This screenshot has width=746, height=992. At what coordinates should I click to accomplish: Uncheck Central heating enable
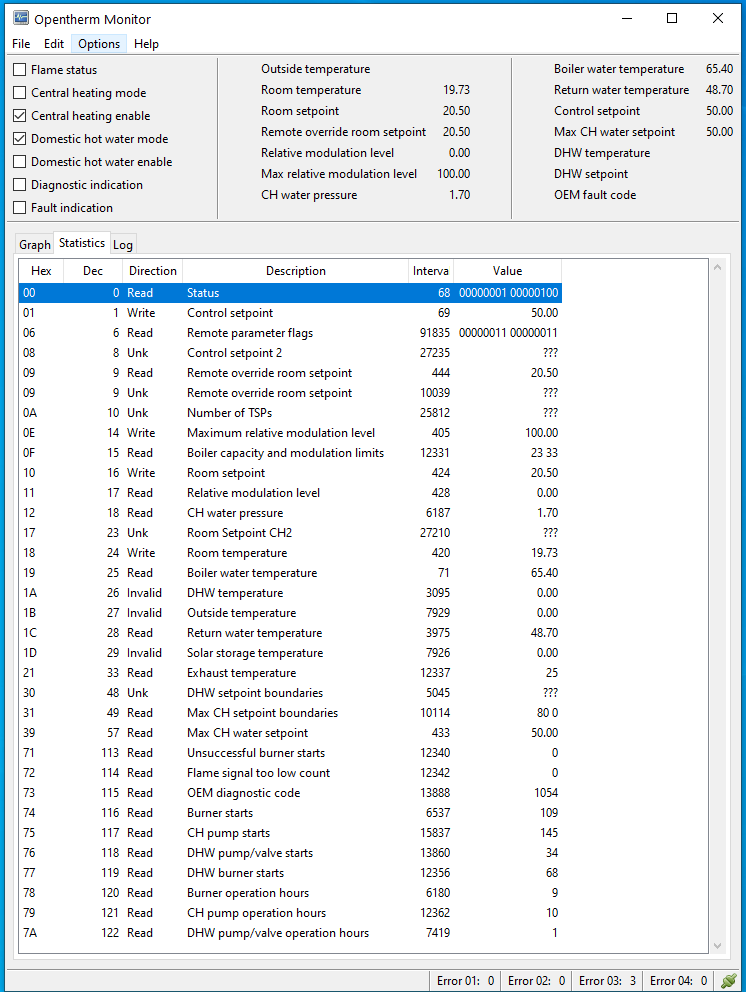pyautogui.click(x=20, y=116)
